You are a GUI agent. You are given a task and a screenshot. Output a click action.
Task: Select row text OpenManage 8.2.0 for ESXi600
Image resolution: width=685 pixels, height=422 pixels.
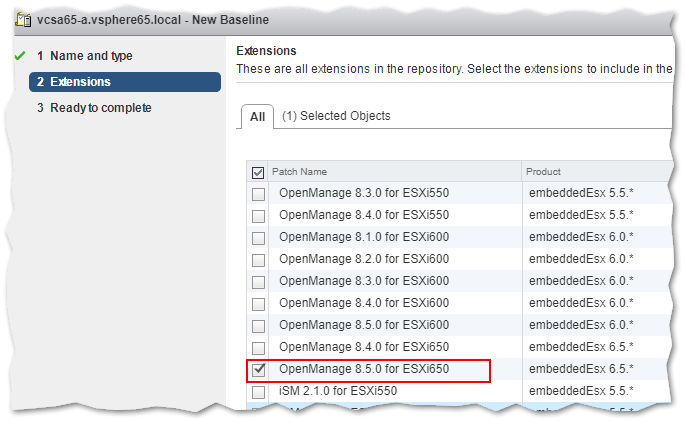(x=364, y=259)
